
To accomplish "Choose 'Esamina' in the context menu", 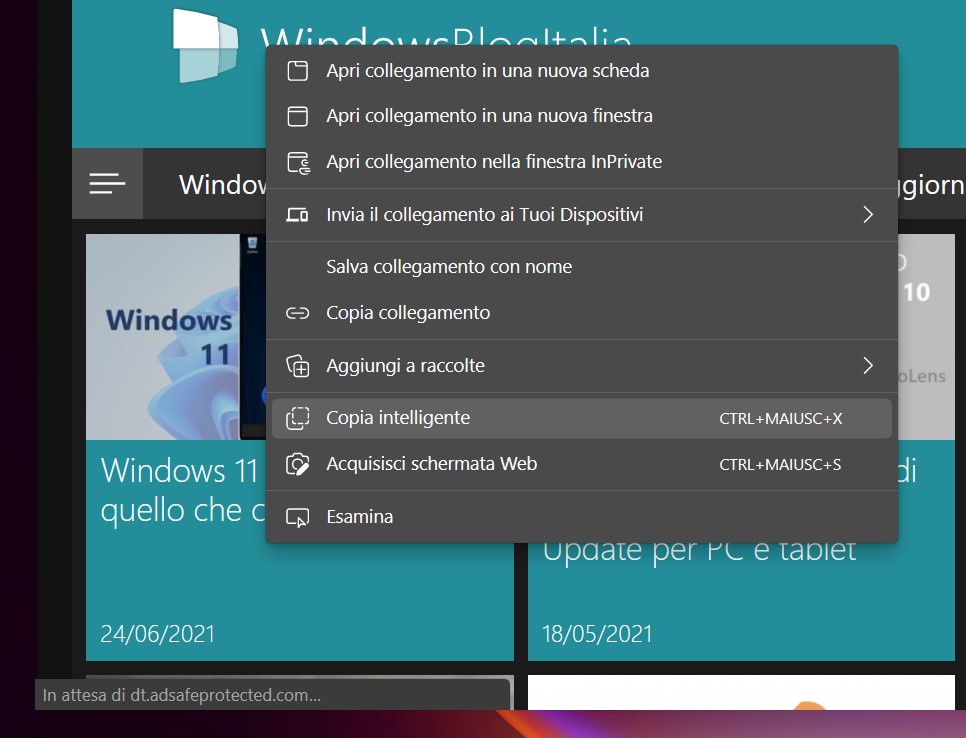I will pyautogui.click(x=582, y=517).
